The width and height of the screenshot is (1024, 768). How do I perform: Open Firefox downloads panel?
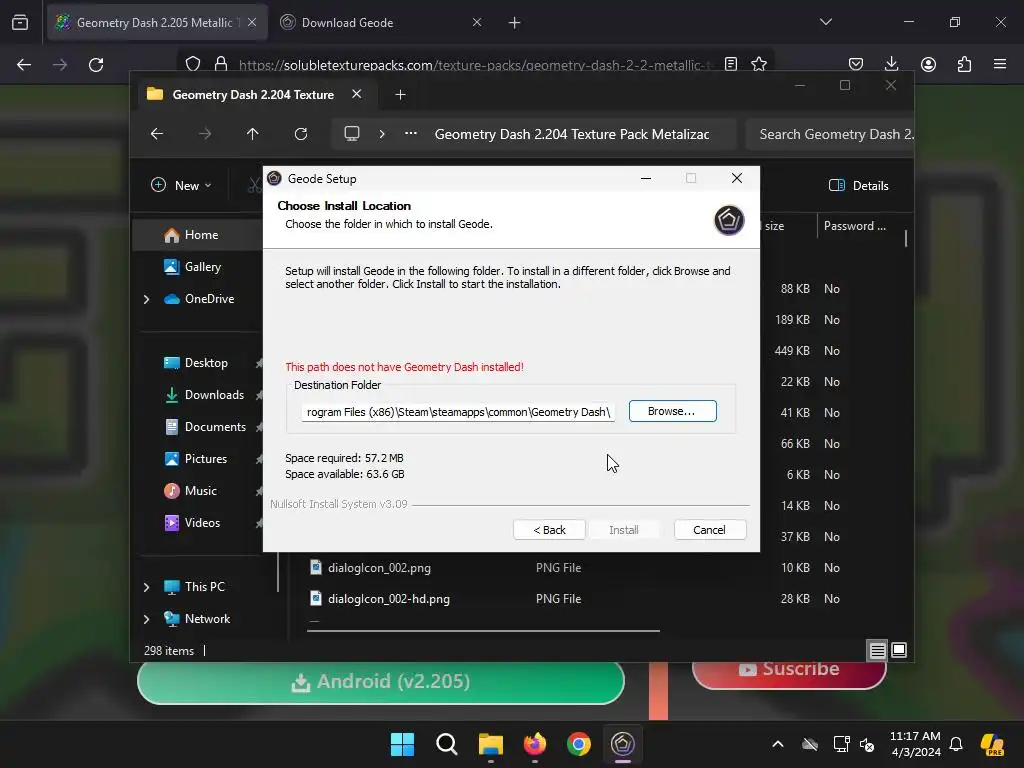(891, 64)
